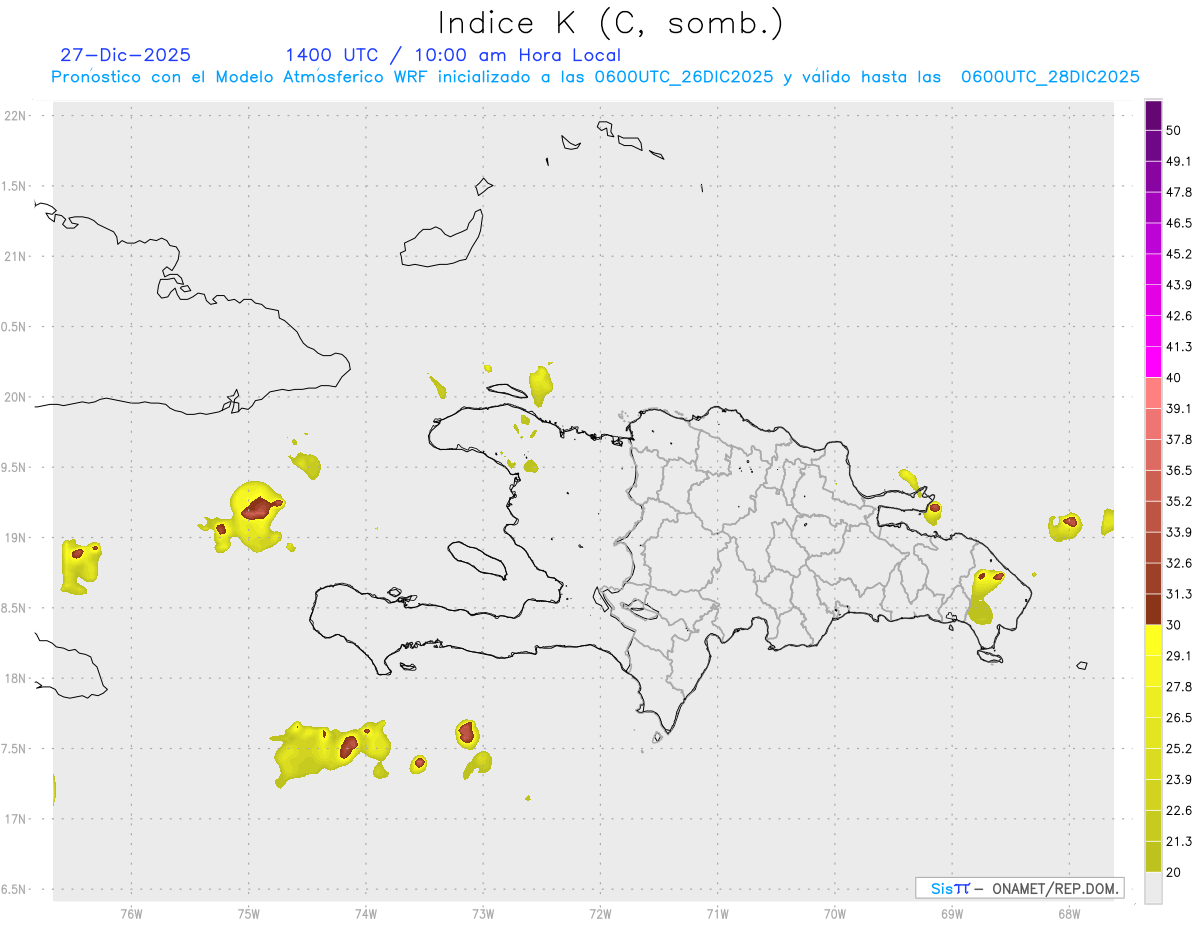
Task: Click the "25.2" color scale value
Action: point(1179,749)
